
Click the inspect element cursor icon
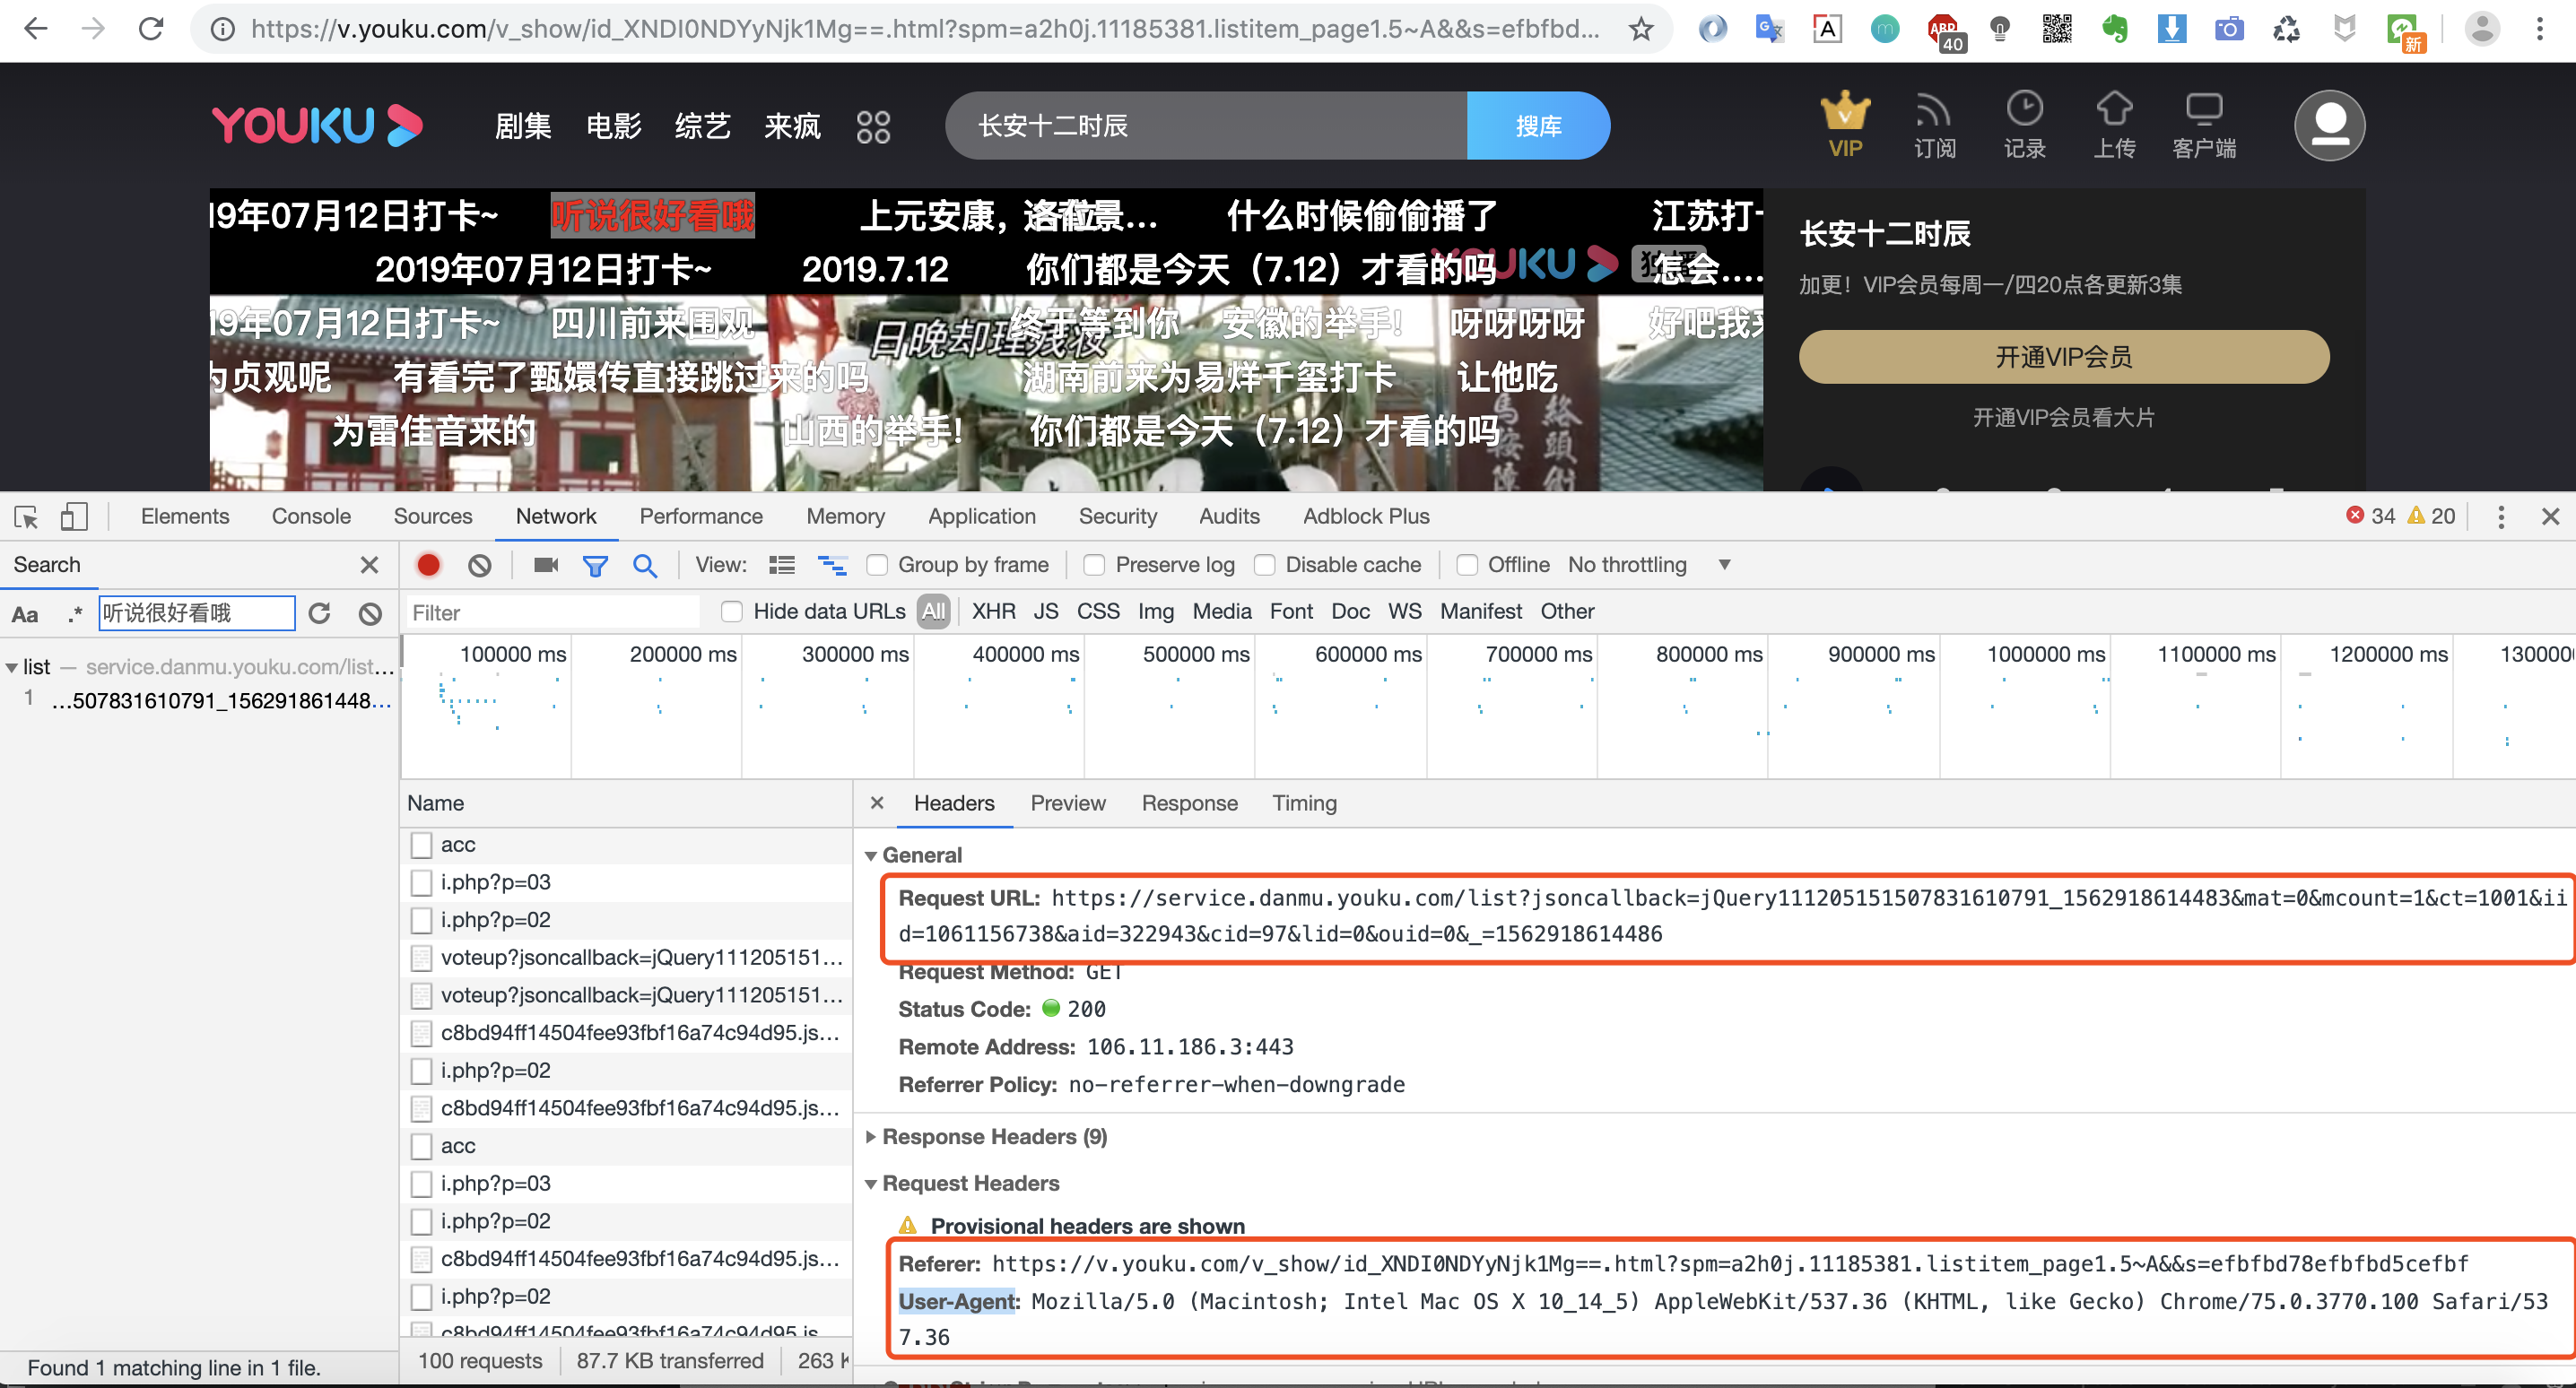click(x=25, y=516)
